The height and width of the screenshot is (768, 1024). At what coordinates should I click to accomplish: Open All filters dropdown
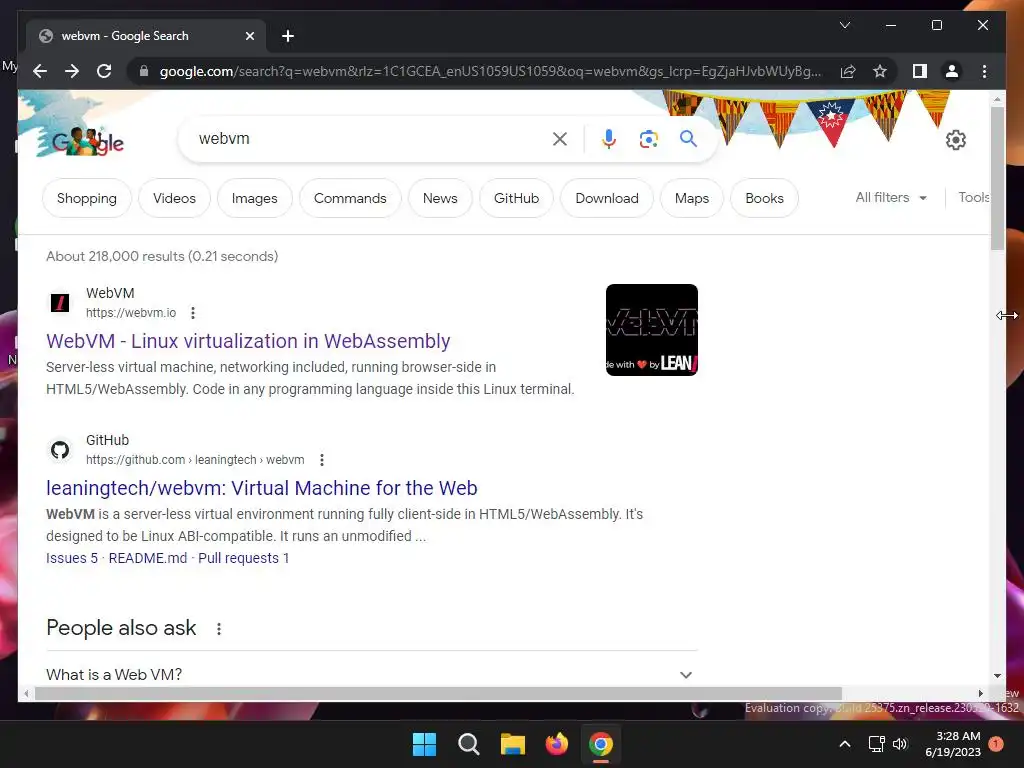pyautogui.click(x=891, y=197)
